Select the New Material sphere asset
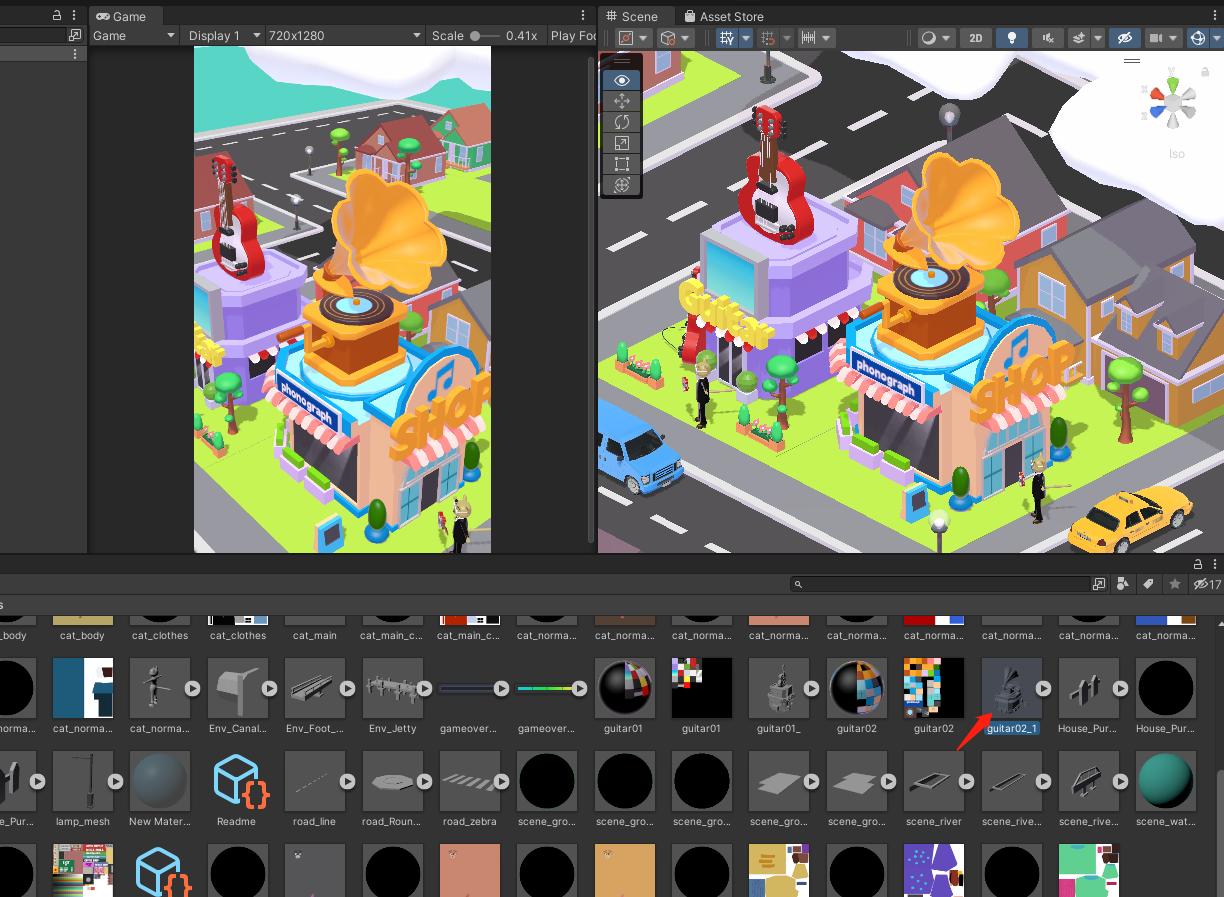 pos(160,782)
